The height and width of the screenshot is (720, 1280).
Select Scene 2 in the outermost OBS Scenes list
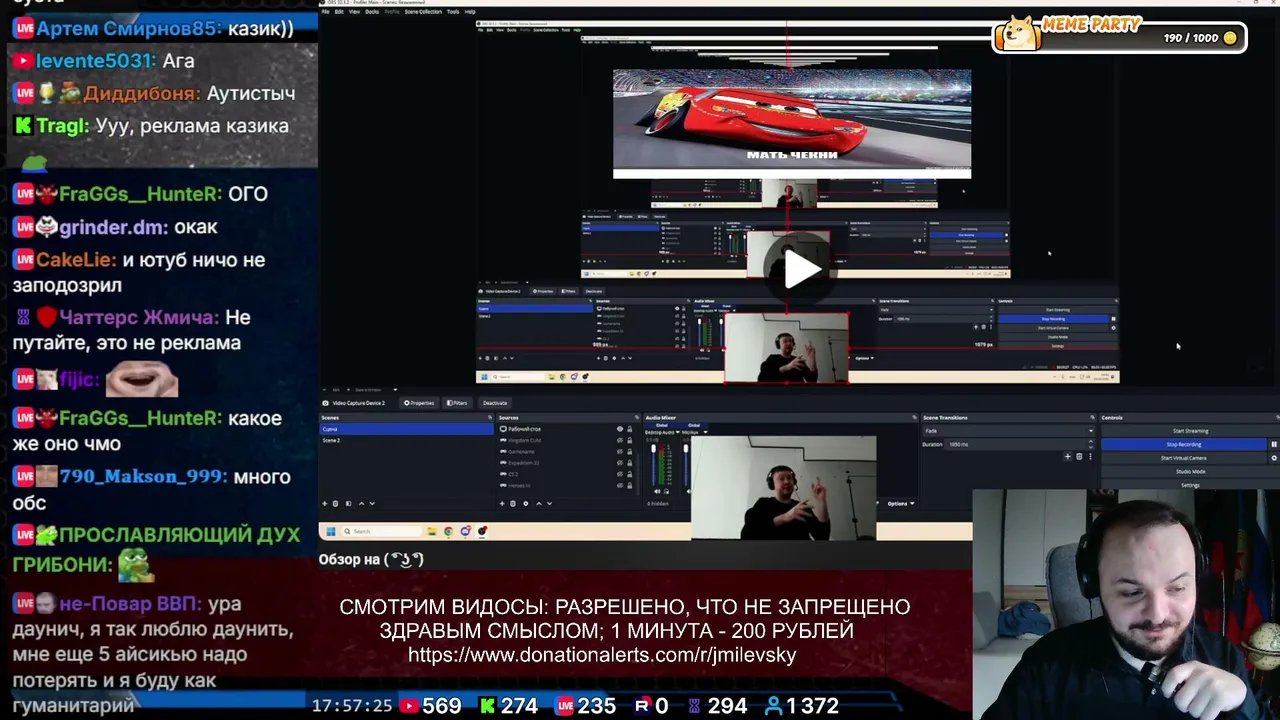point(406,440)
